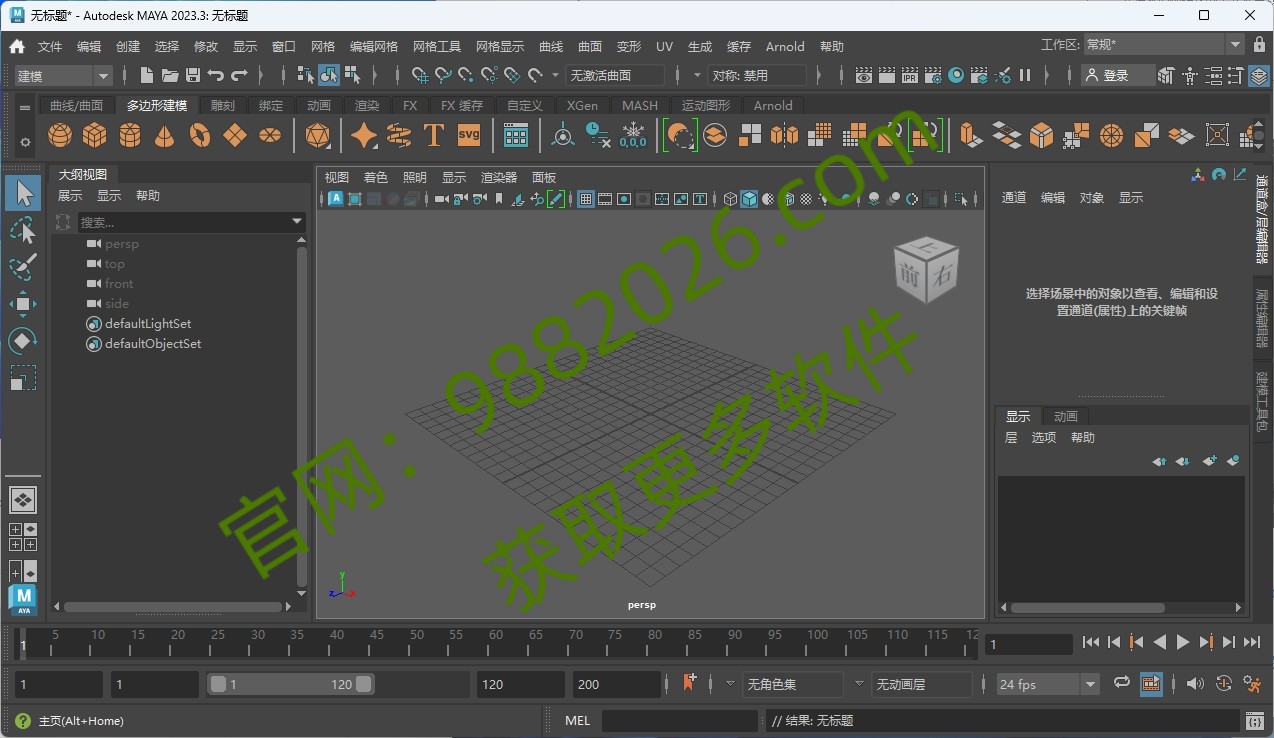
Task: Open the 无动画层 animation layer dropdown
Action: [x=921, y=684]
